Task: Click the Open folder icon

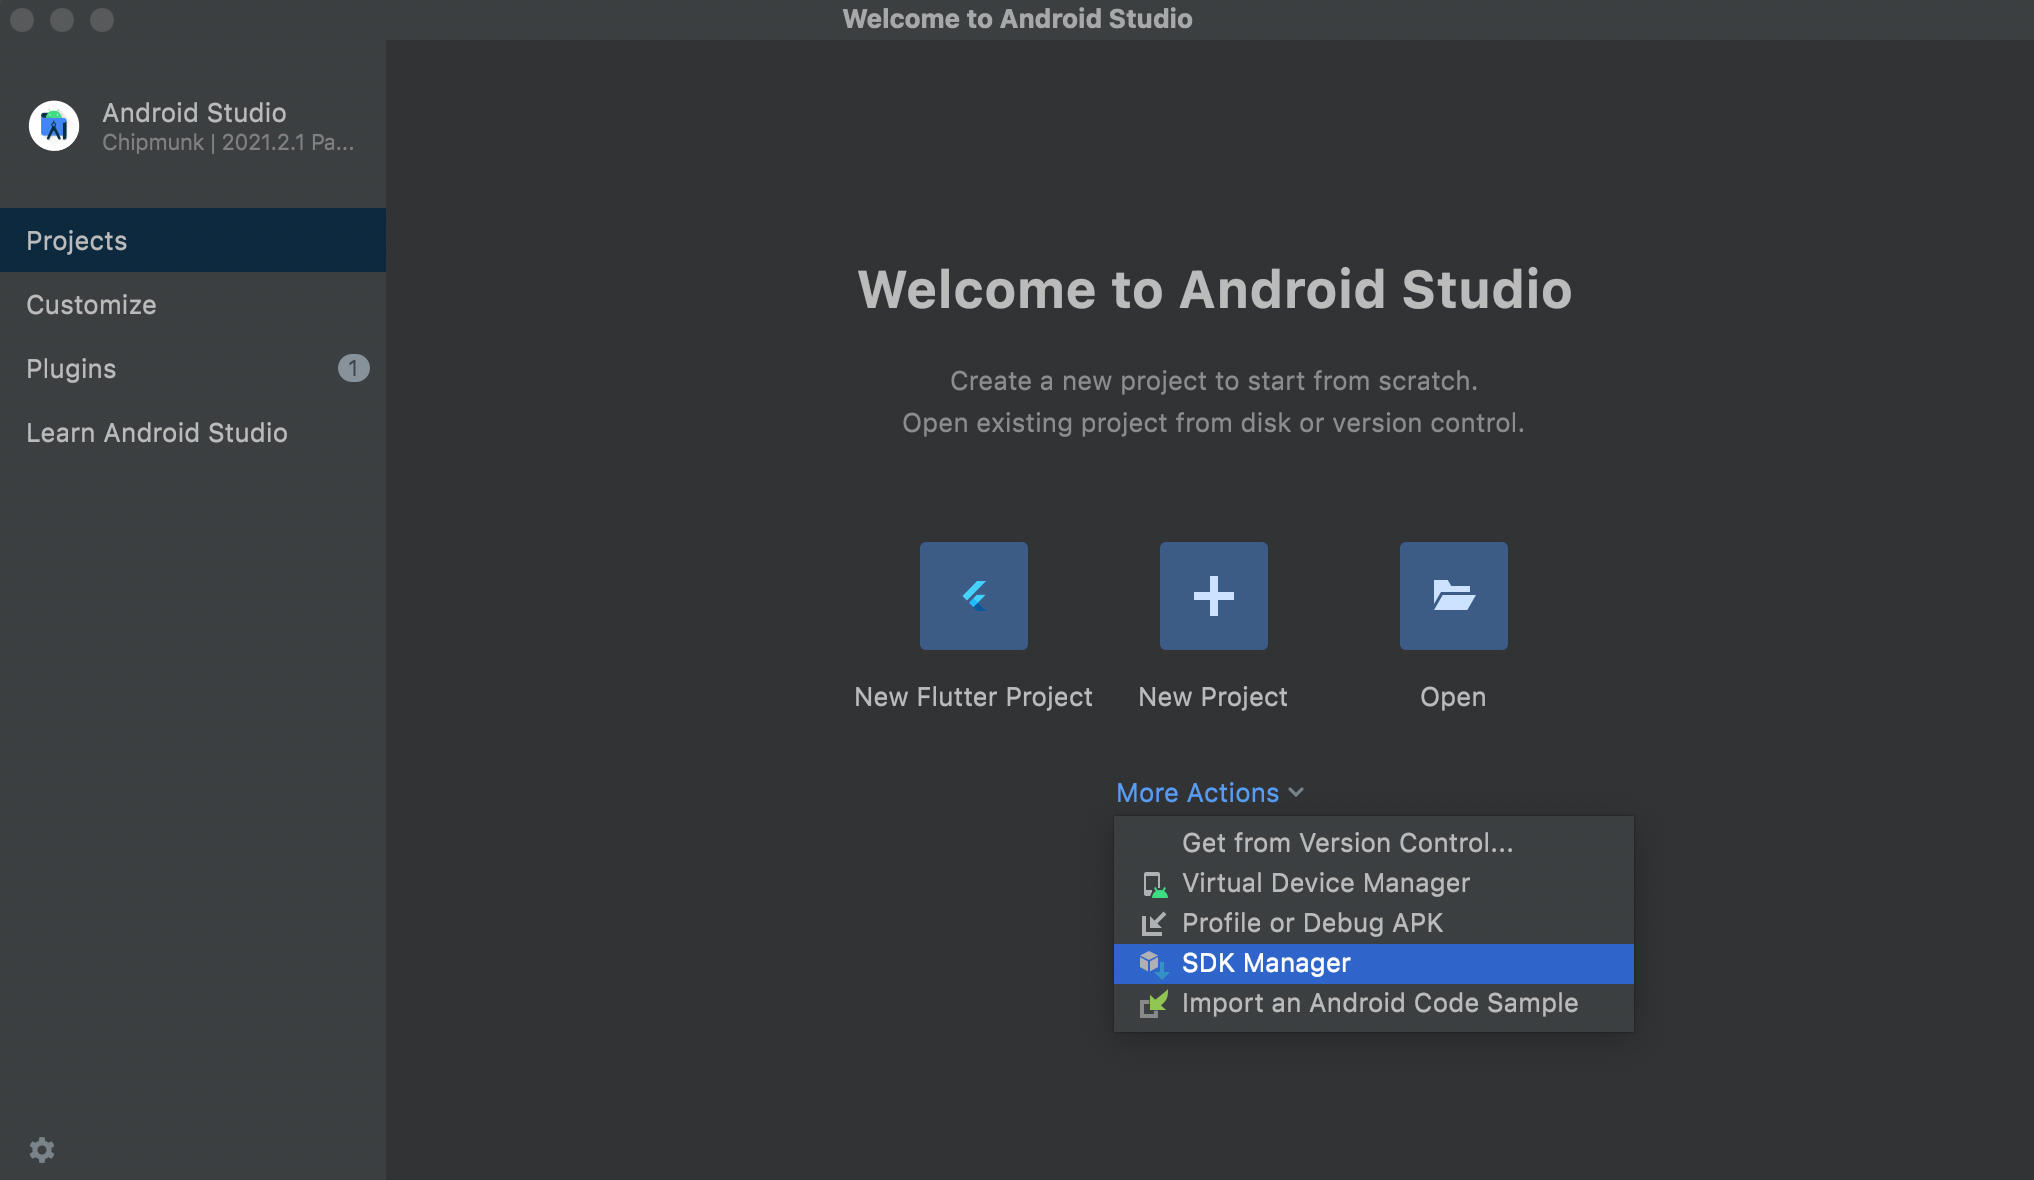Action: [1453, 596]
